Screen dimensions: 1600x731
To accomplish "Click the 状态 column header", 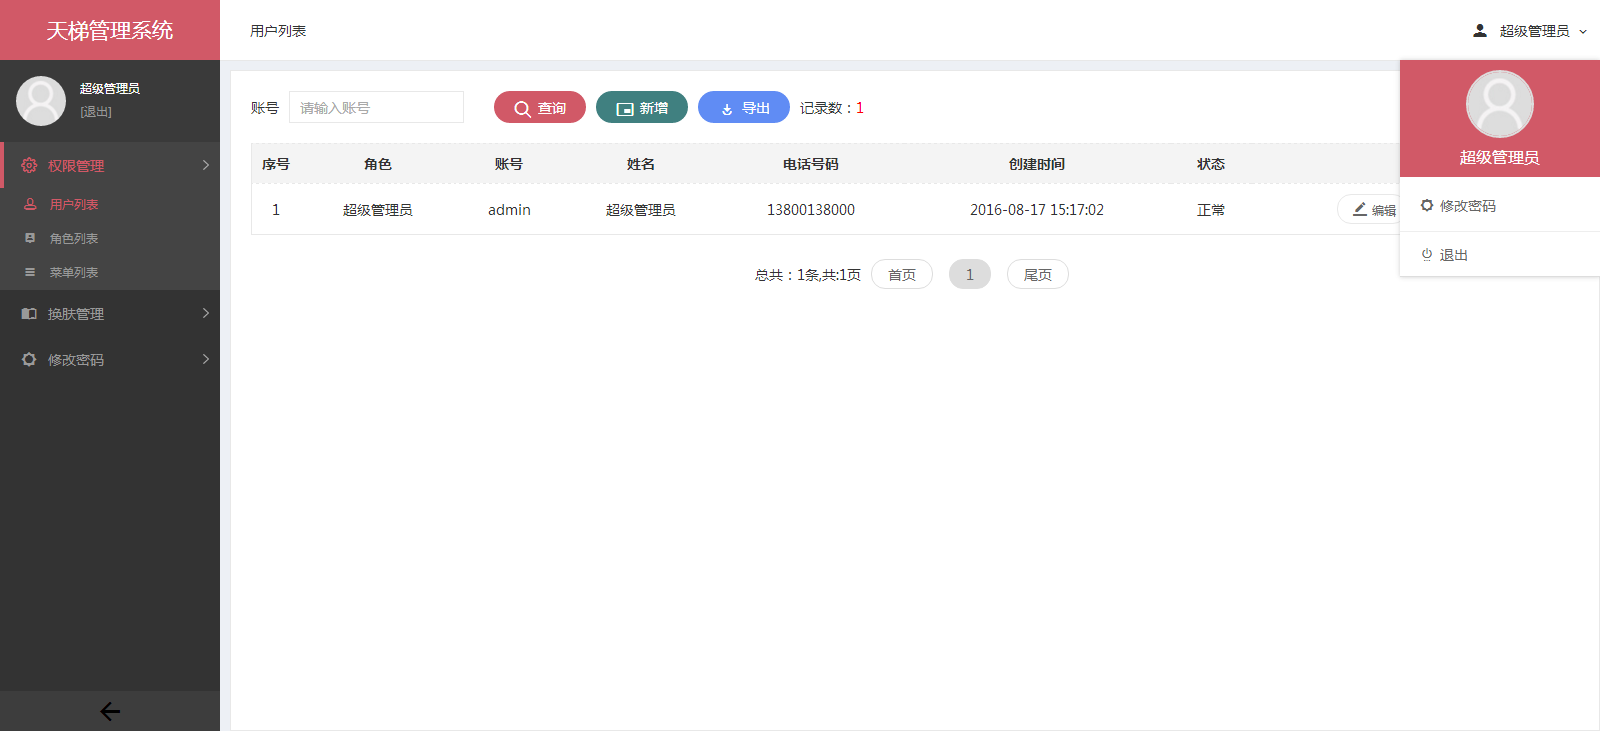I will (1211, 164).
